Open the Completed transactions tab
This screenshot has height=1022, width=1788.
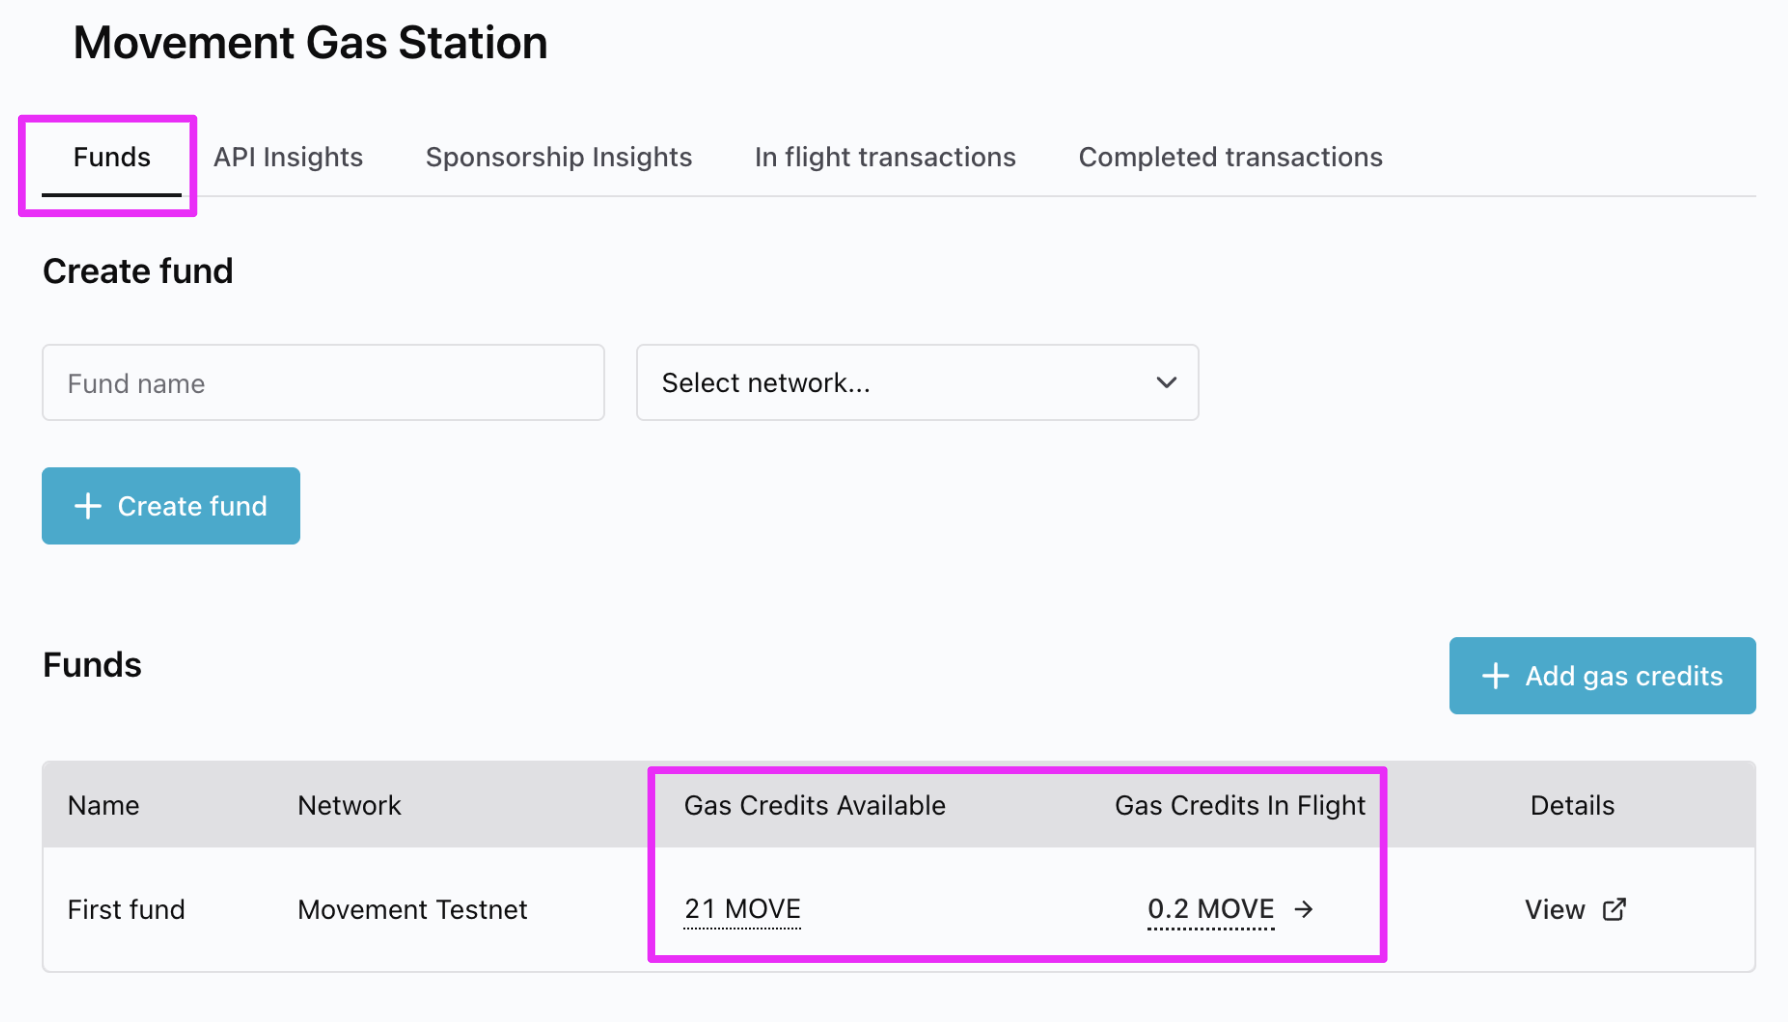[x=1230, y=157]
